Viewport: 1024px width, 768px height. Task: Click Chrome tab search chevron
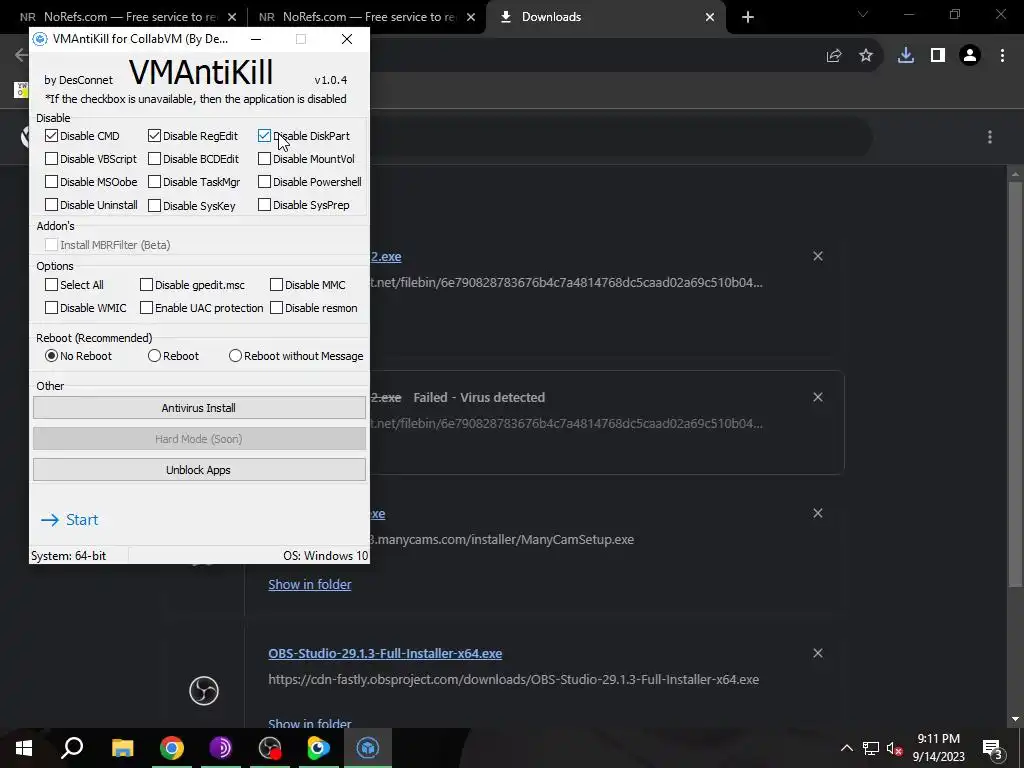point(863,14)
